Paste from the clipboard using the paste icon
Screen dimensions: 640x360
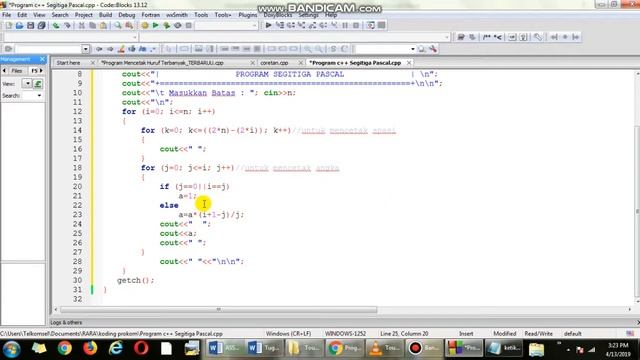pos(103,25)
